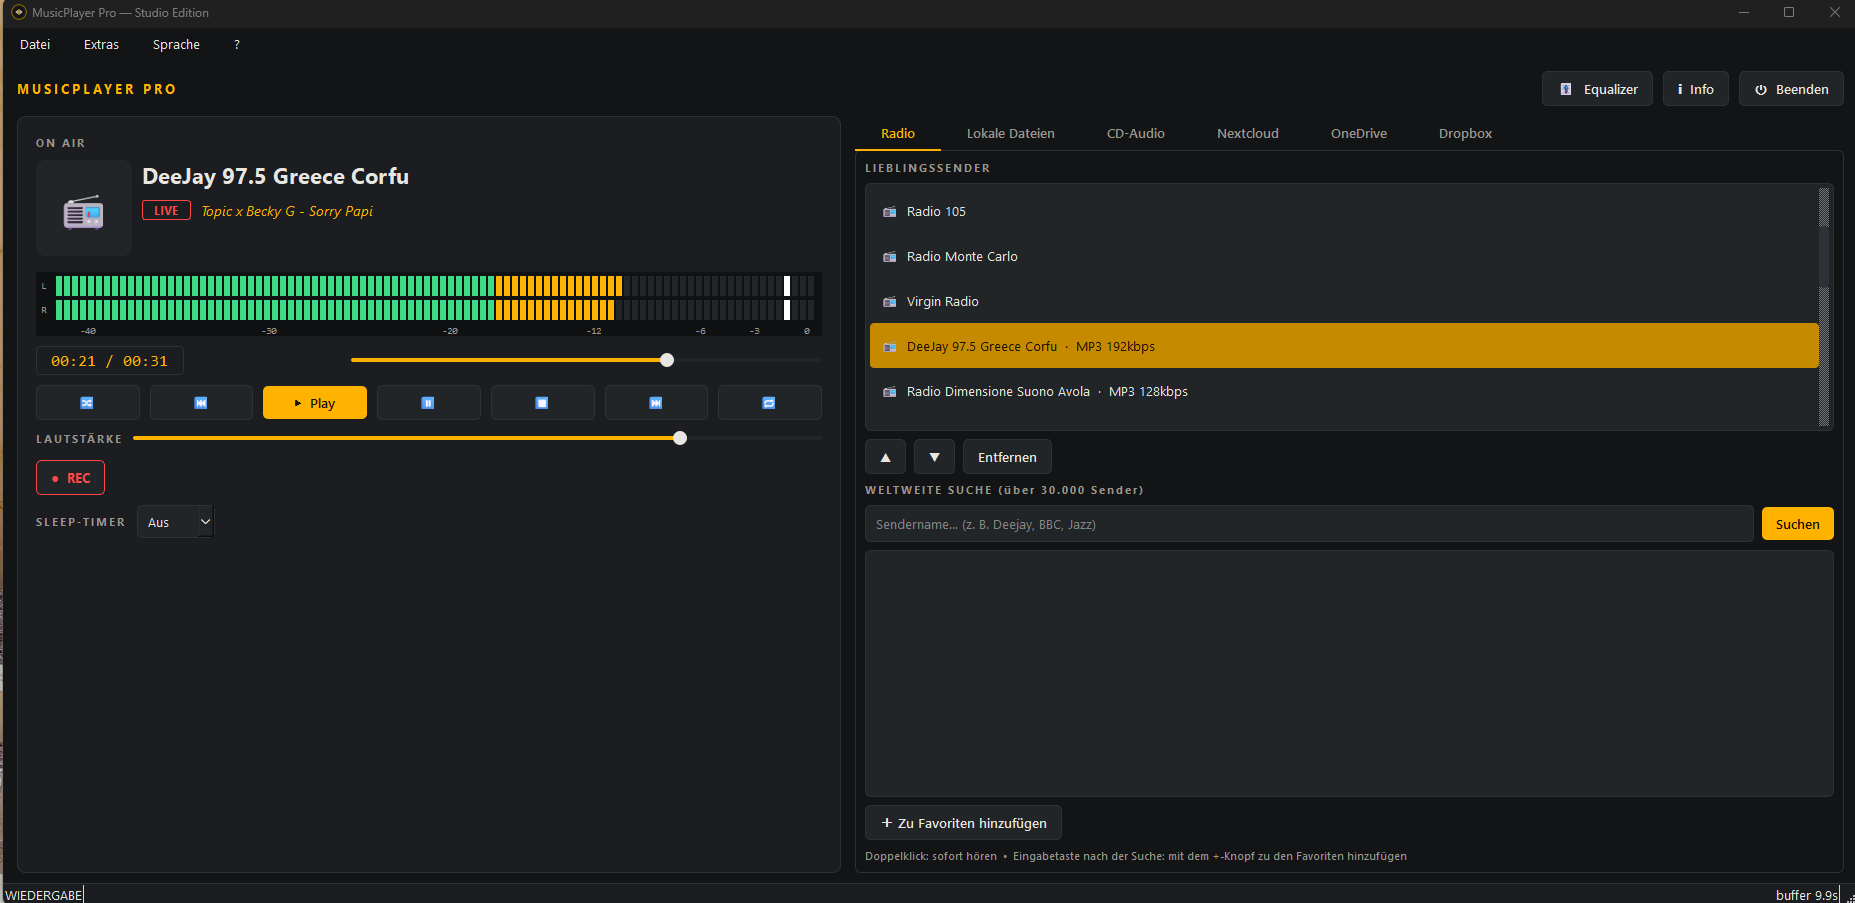Toggle repeat mode
This screenshot has height=903, width=1855.
(x=769, y=403)
